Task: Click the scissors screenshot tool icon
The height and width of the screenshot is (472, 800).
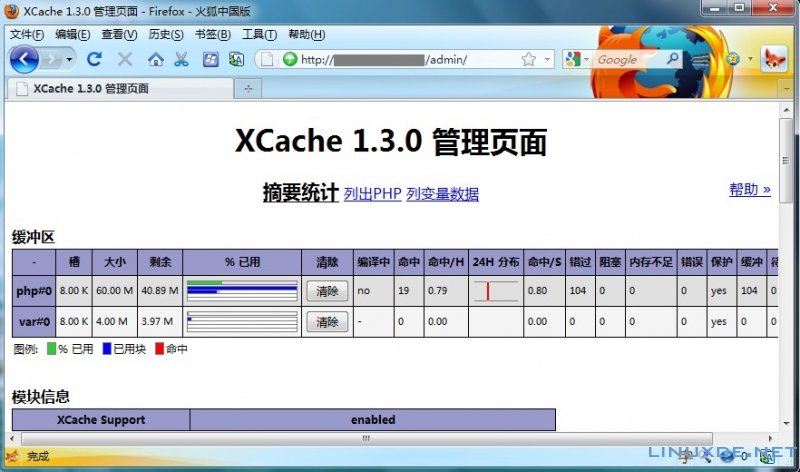Action: click(181, 60)
